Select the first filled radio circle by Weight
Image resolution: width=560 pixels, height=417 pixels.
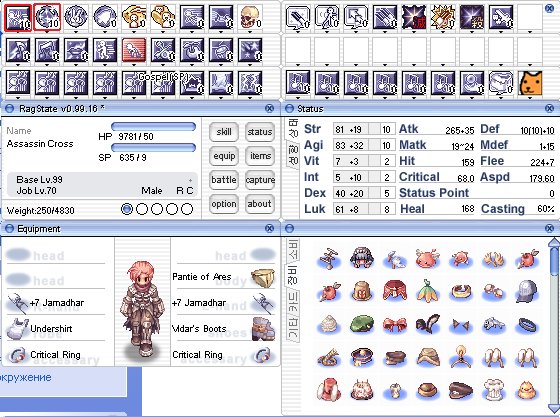coord(127,209)
